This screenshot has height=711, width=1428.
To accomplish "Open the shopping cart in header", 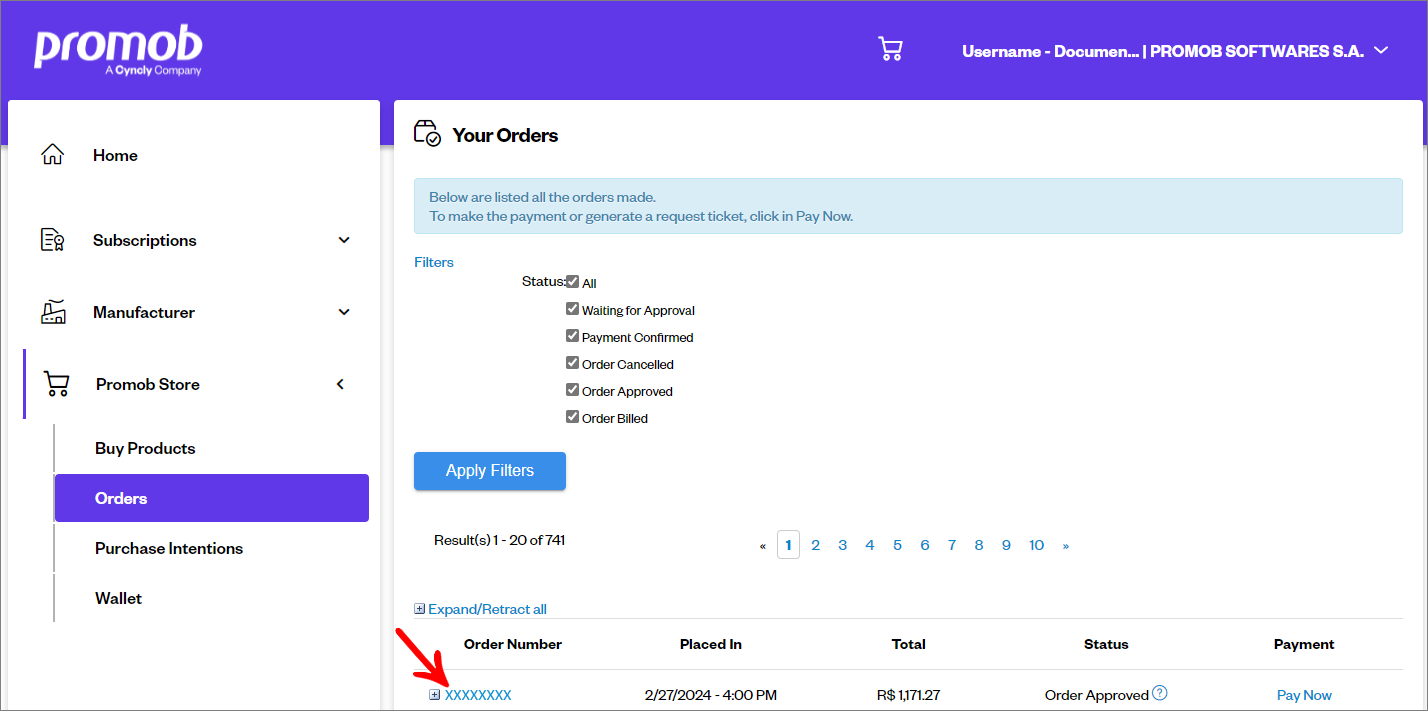I will point(890,49).
